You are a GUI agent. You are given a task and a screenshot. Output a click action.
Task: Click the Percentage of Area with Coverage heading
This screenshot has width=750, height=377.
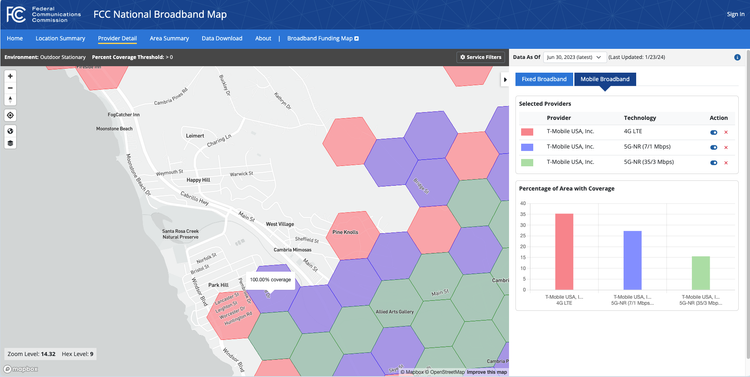click(x=567, y=188)
